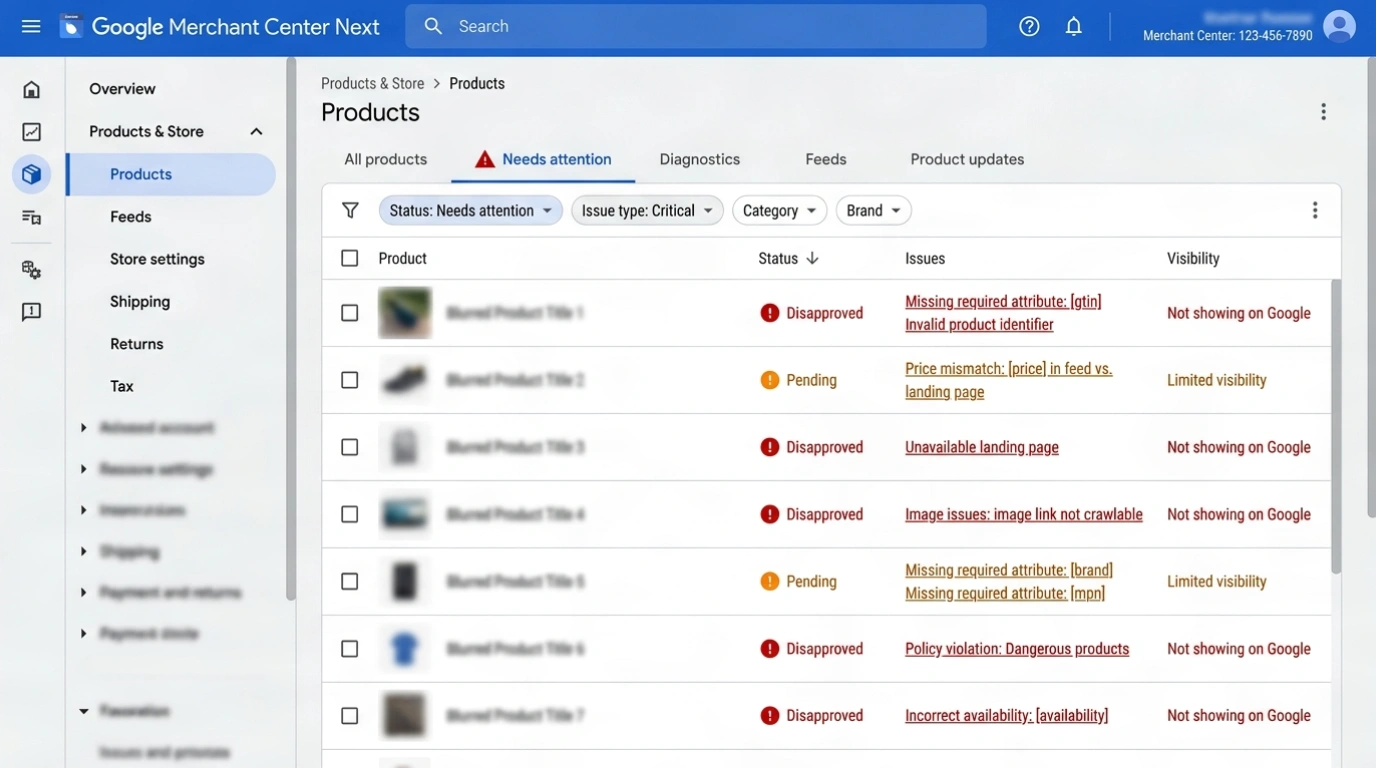Click the red warning icon on Needs attention tab
1376x768 pixels.
coord(485,159)
